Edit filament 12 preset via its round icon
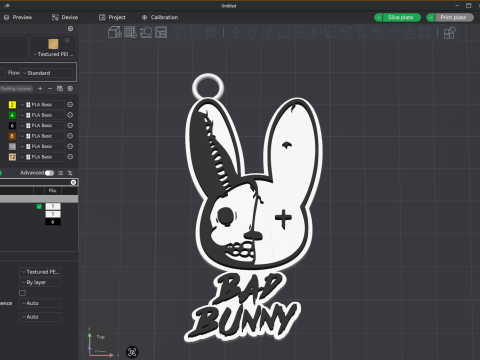Image resolution: width=480 pixels, height=360 pixels. [70, 157]
